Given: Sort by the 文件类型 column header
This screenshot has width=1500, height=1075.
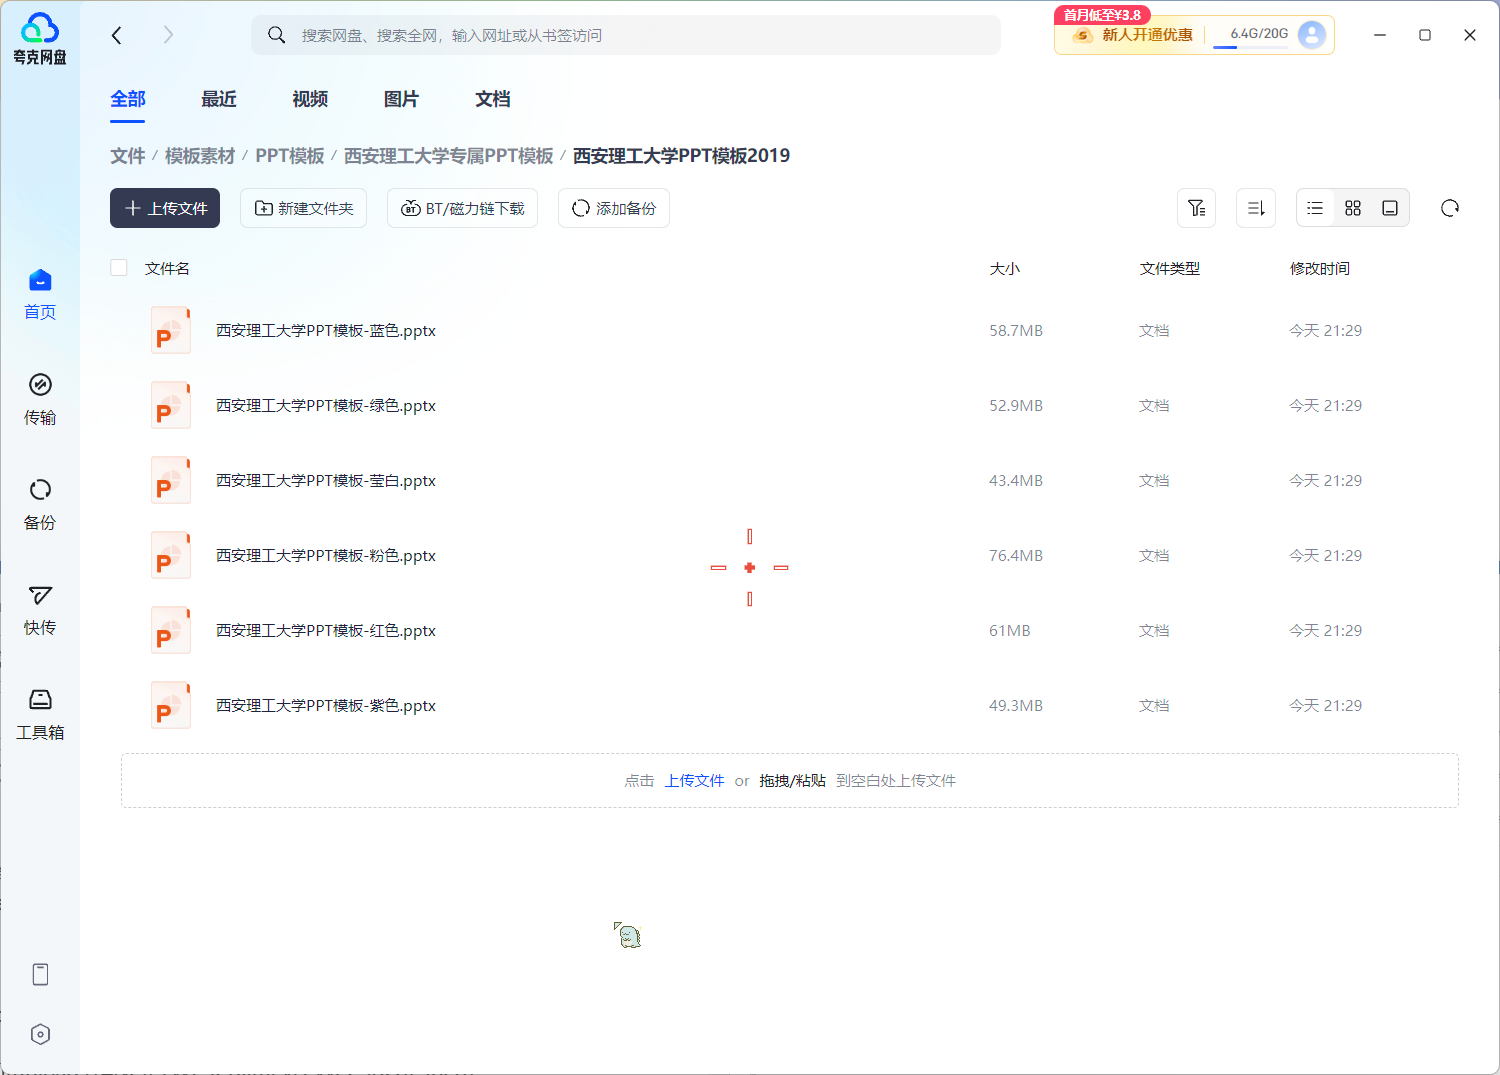Looking at the screenshot, I should pos(1170,268).
